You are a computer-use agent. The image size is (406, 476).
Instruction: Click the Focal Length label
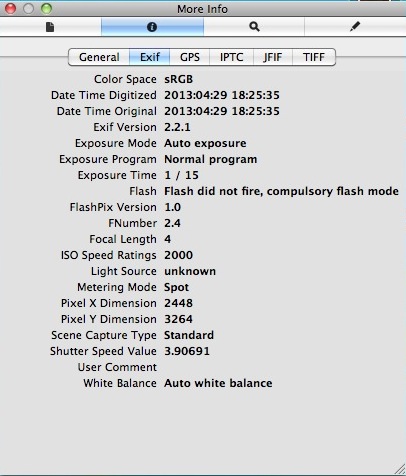[123, 239]
